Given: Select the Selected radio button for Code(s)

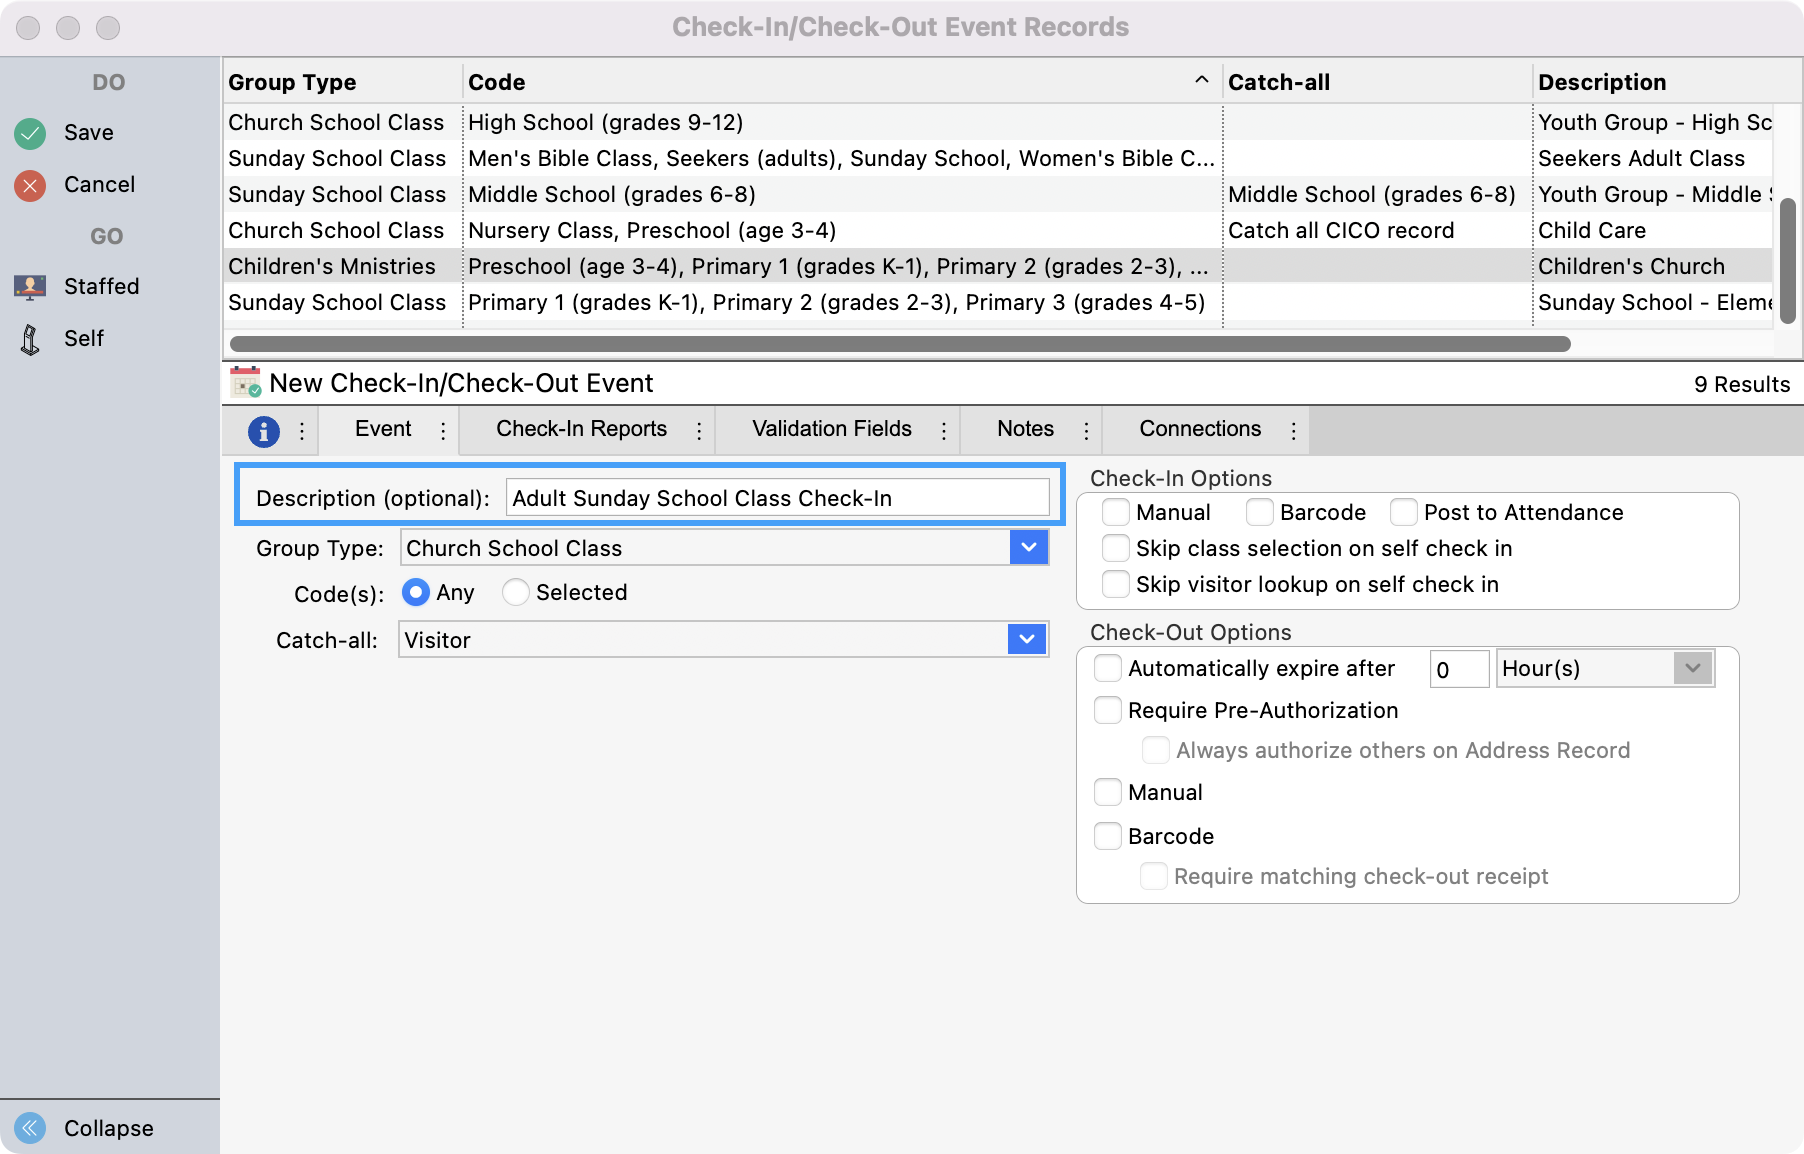Looking at the screenshot, I should tap(515, 592).
